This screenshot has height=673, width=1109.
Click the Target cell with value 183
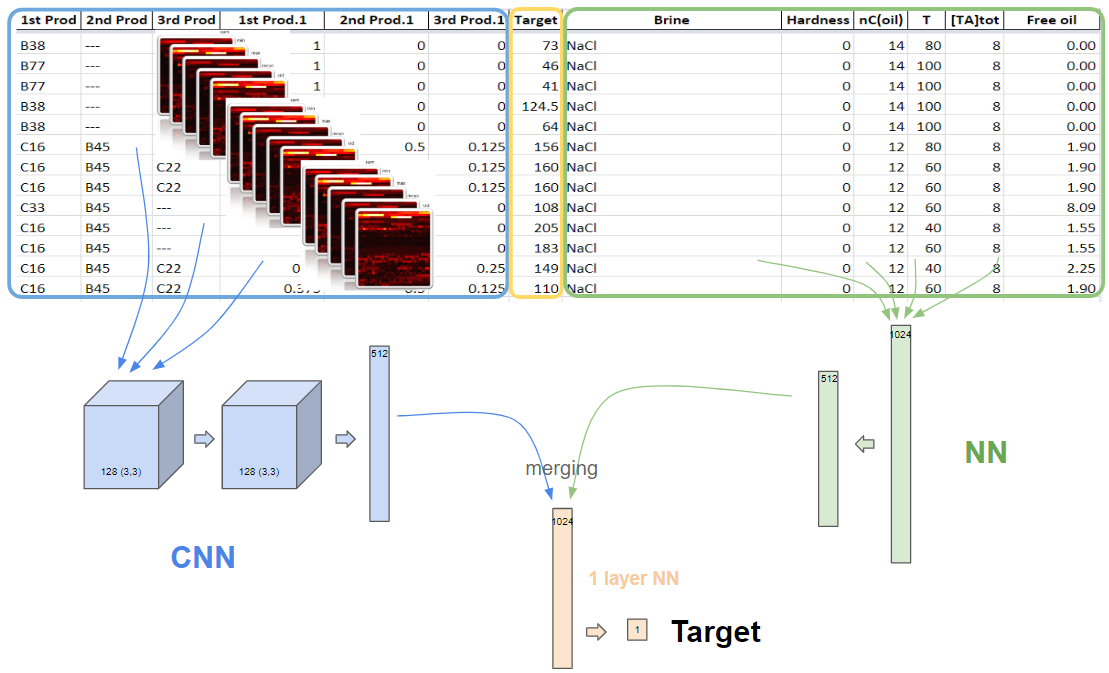click(x=535, y=248)
